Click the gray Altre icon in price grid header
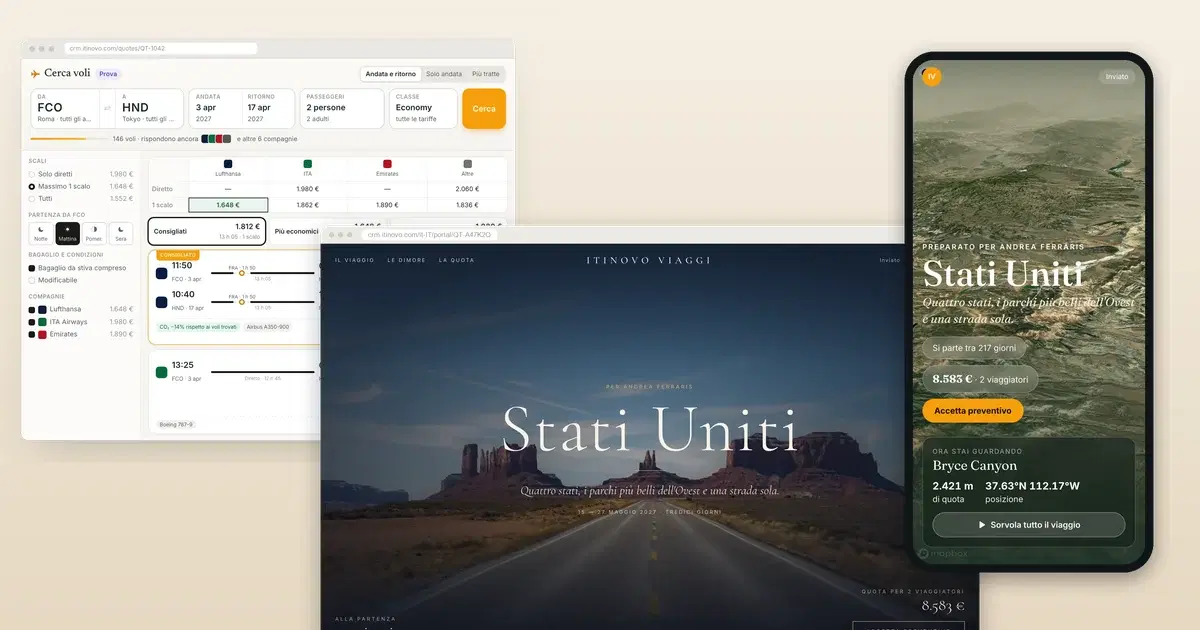This screenshot has height=630, width=1200. 467,164
